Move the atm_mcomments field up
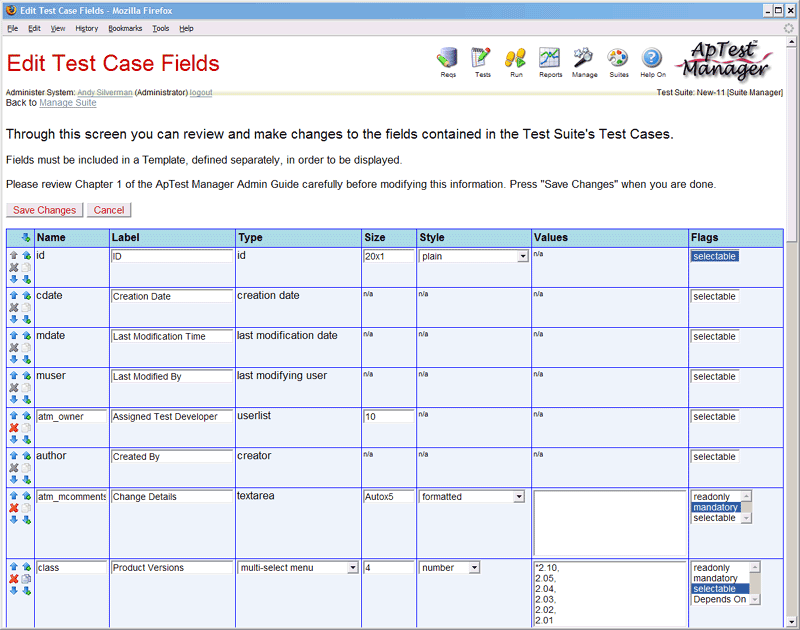The width and height of the screenshot is (800, 630). tap(14, 495)
